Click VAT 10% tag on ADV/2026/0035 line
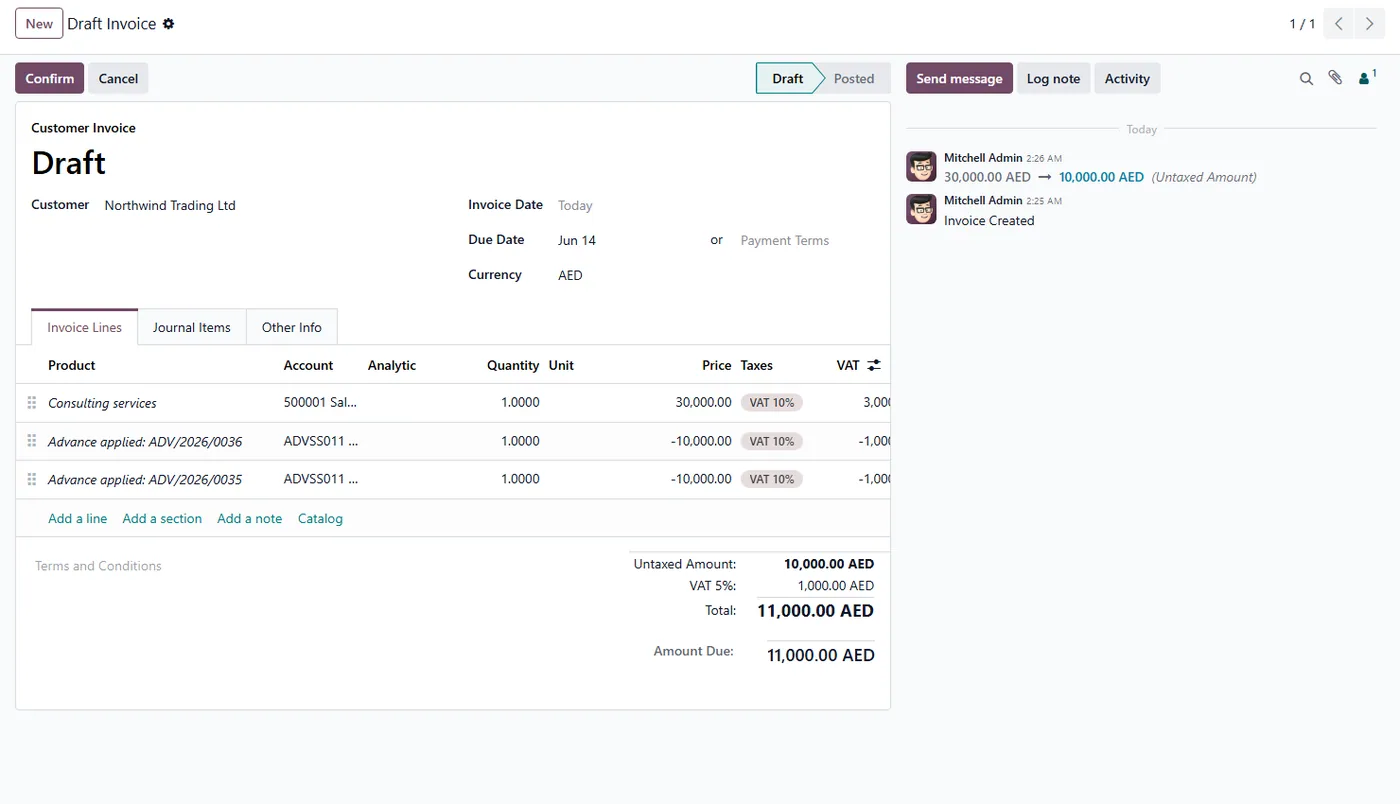The width and height of the screenshot is (1400, 804). 771,479
